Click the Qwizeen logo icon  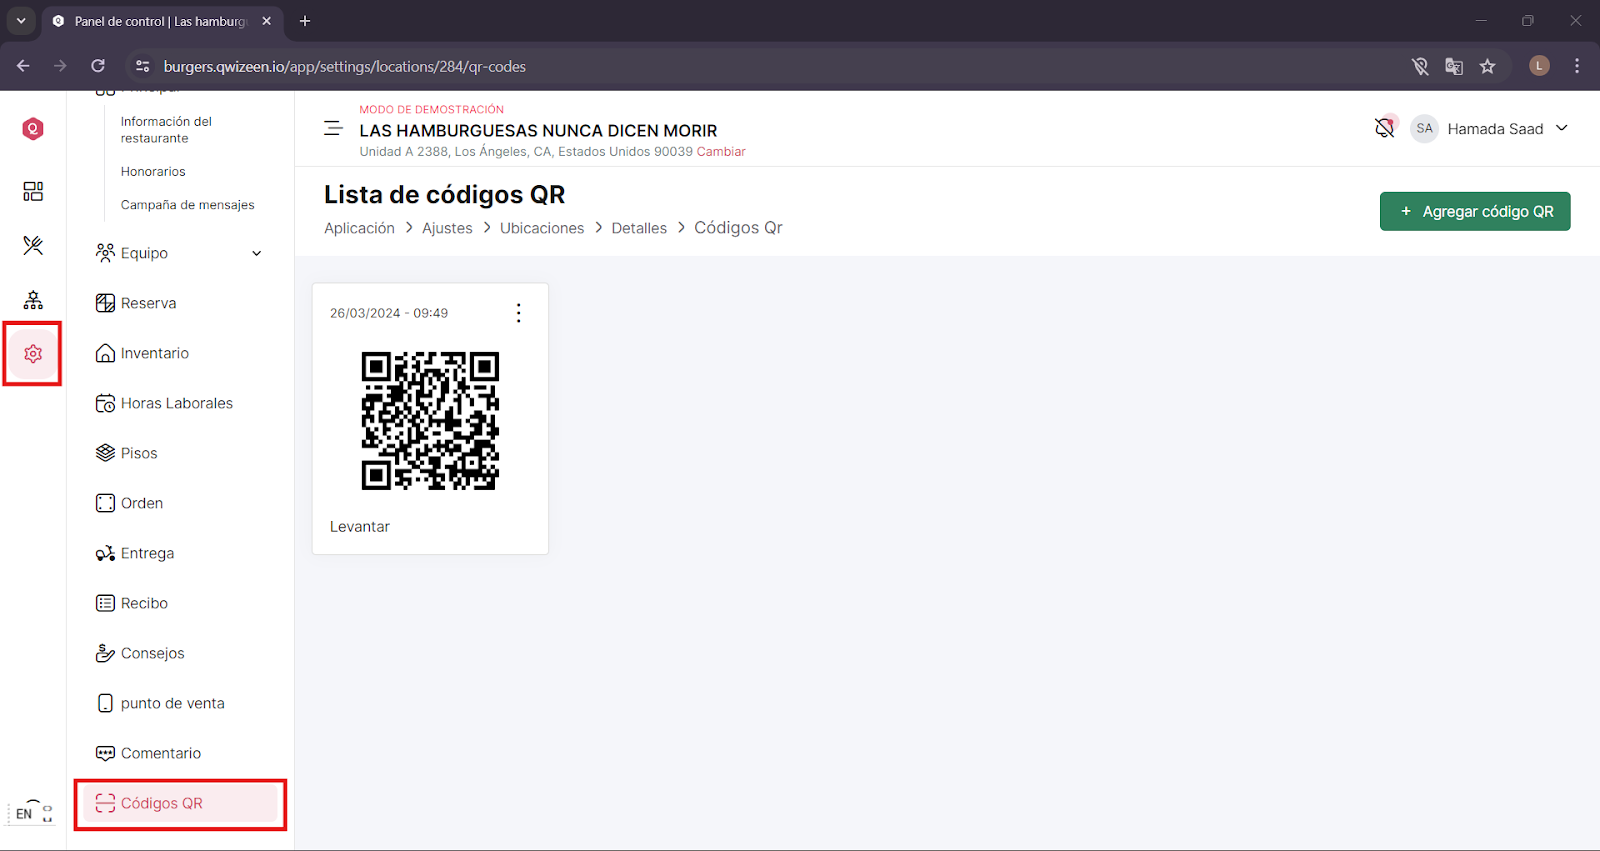(33, 129)
